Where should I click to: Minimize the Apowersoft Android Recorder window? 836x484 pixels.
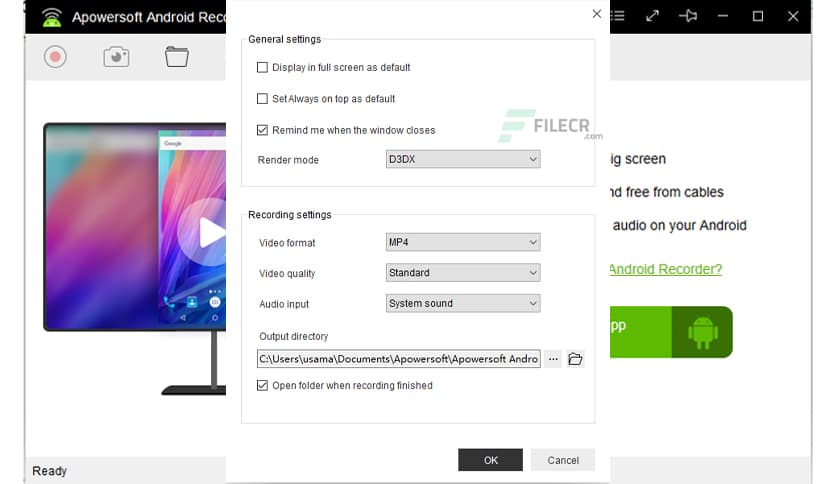(722, 16)
